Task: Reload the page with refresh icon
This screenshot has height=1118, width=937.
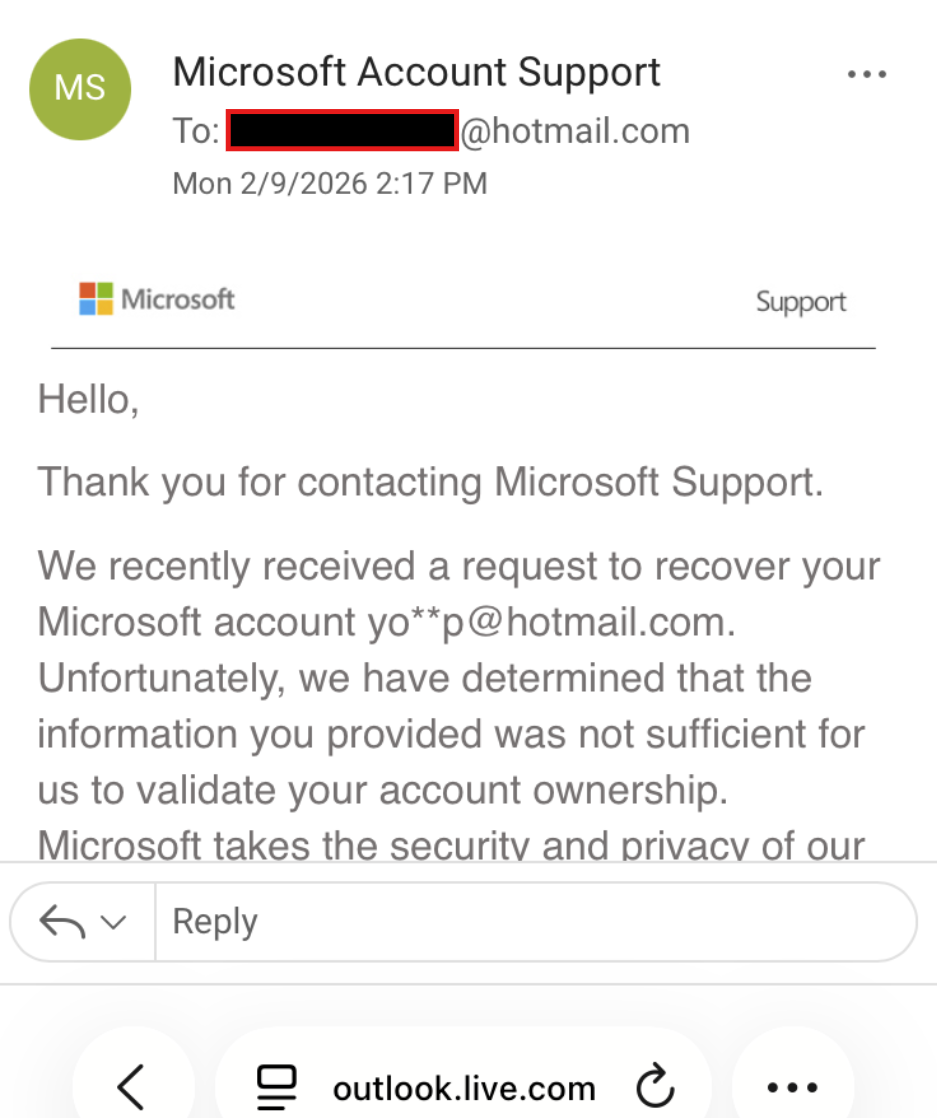Action: tap(655, 1087)
